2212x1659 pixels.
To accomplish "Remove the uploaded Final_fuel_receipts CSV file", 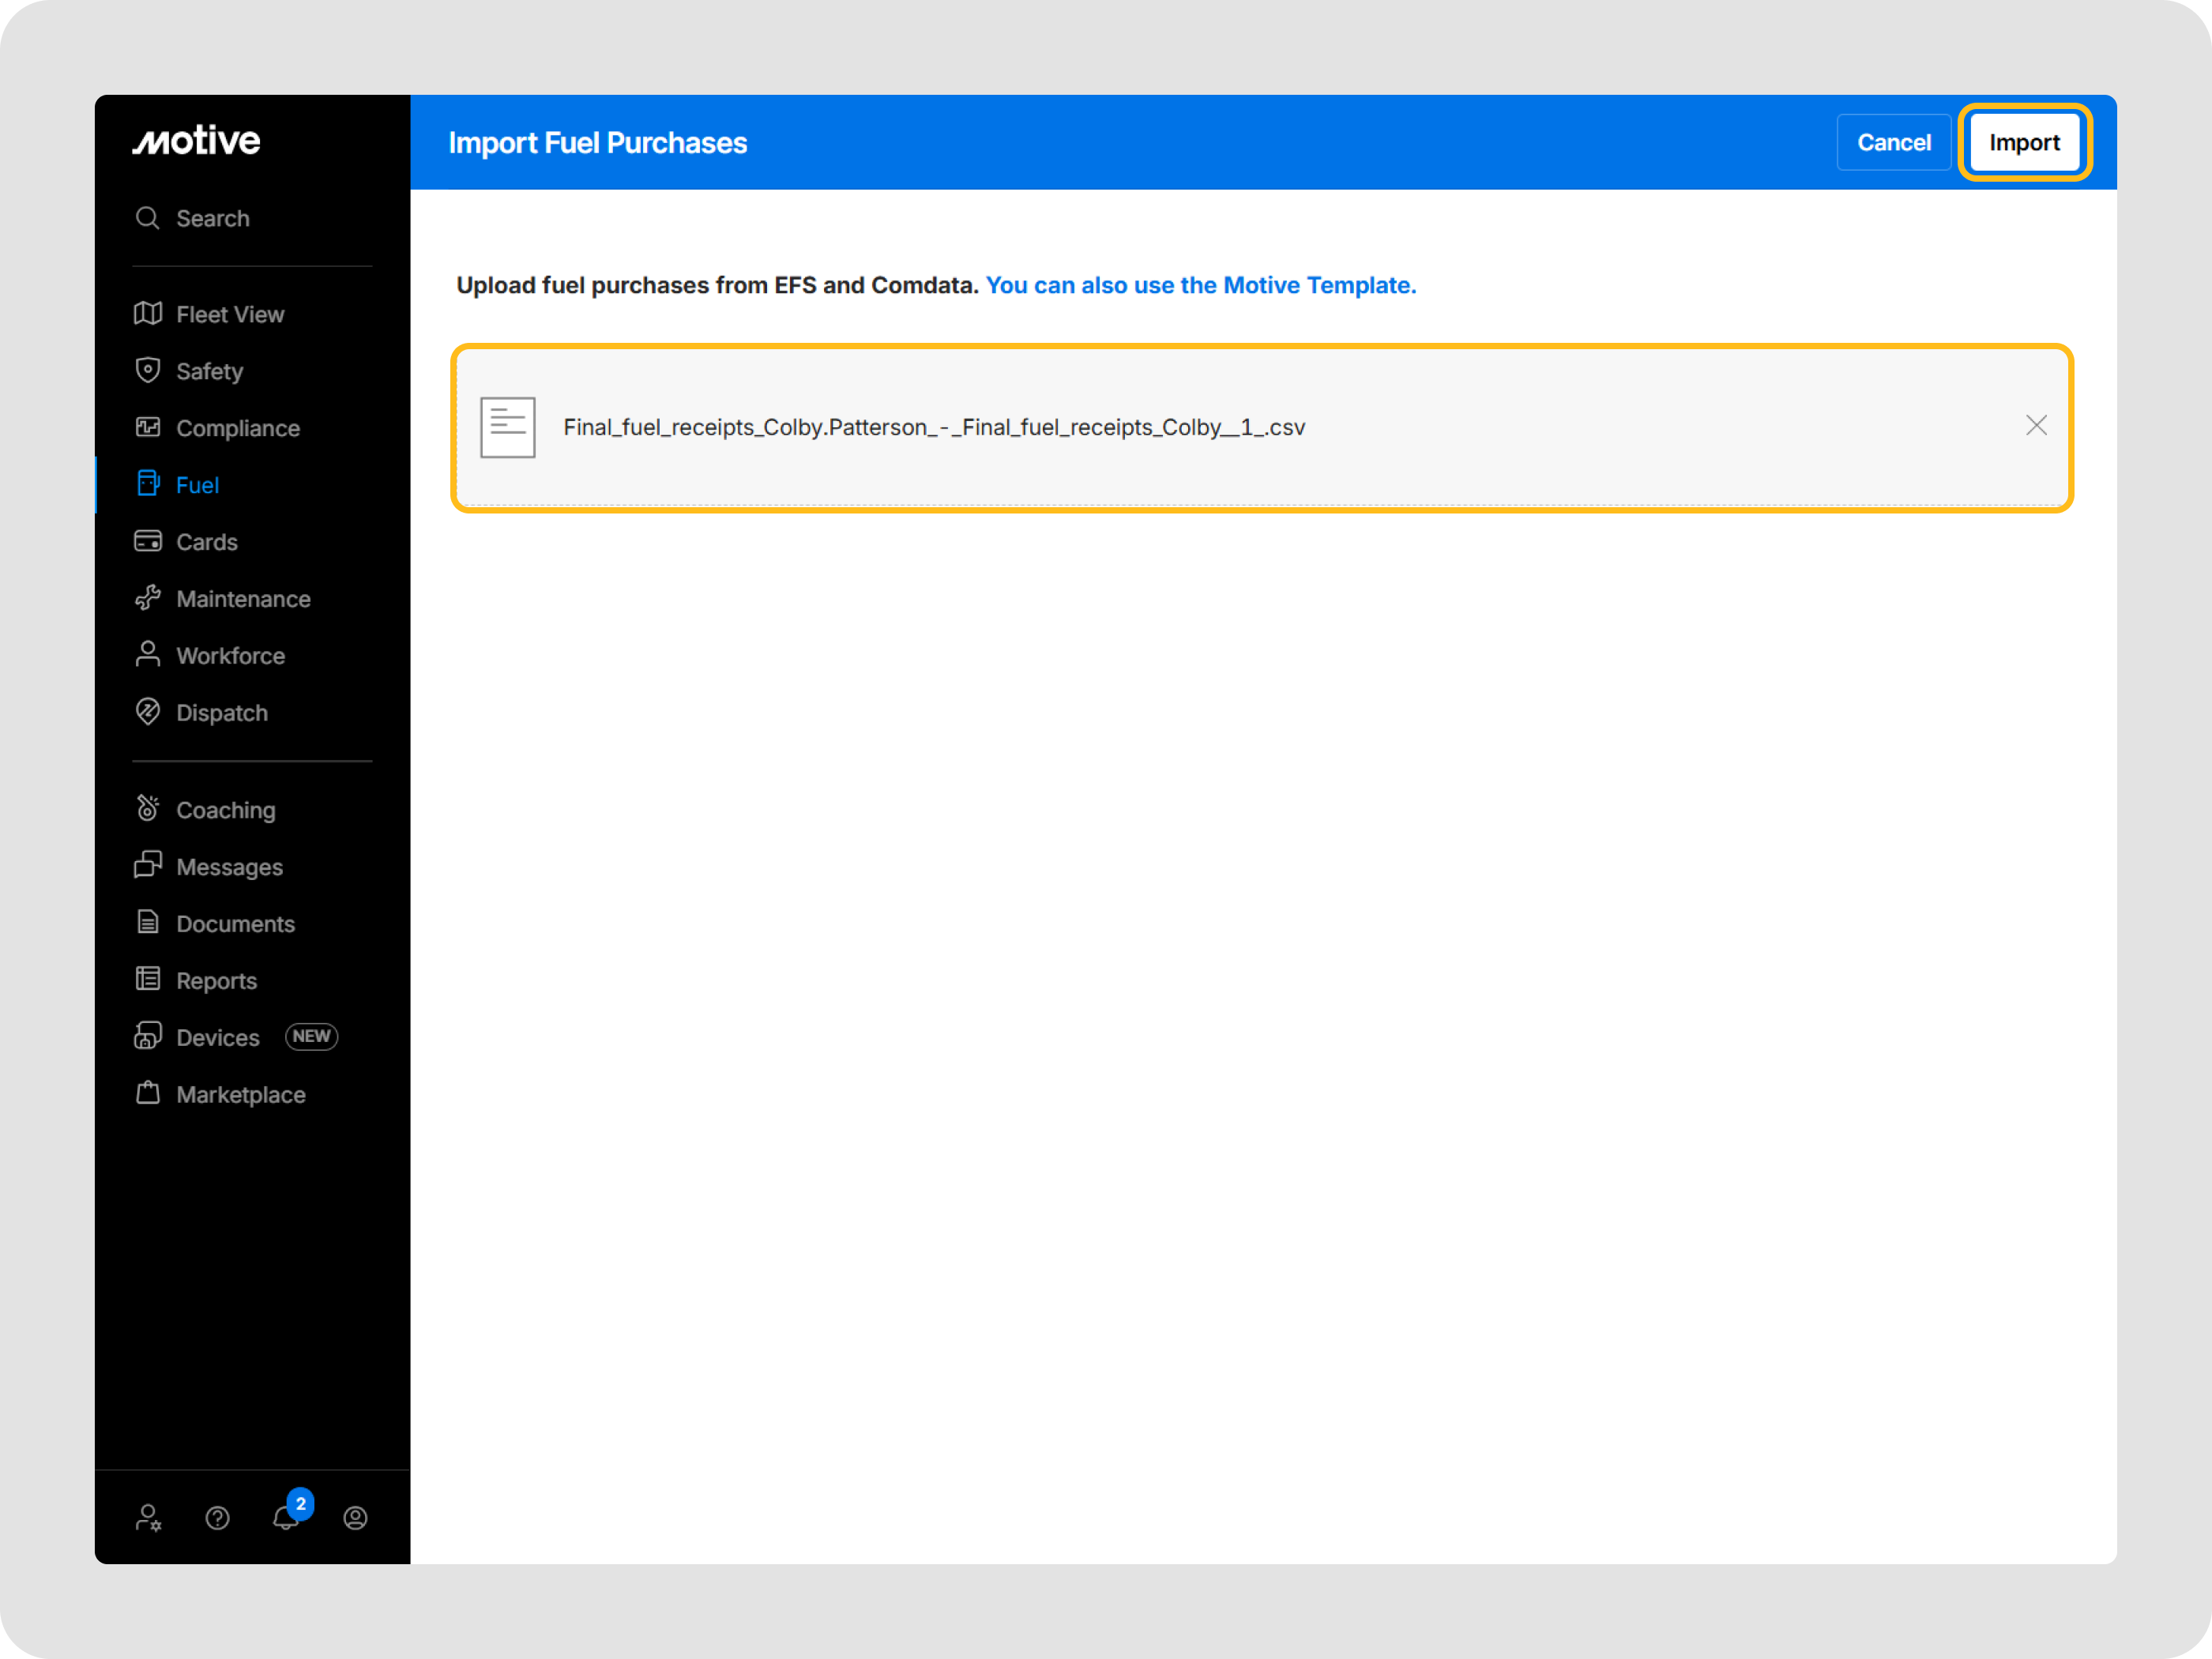I will (x=2036, y=426).
